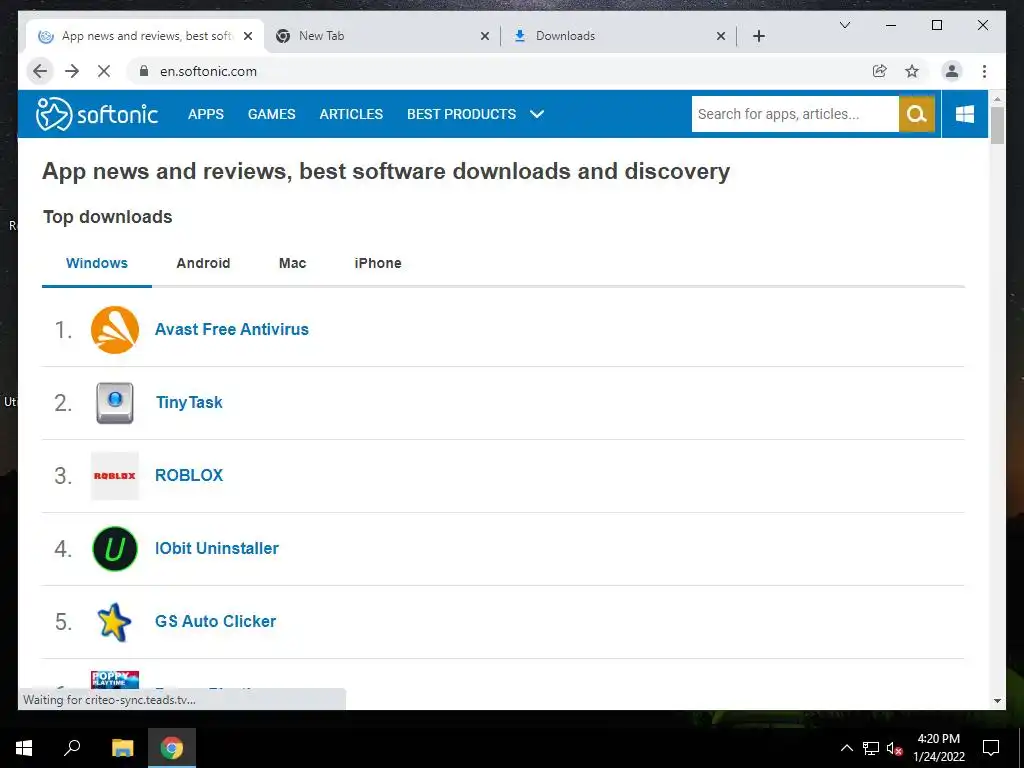
Task: Click the orange search magnifier button
Action: point(916,114)
